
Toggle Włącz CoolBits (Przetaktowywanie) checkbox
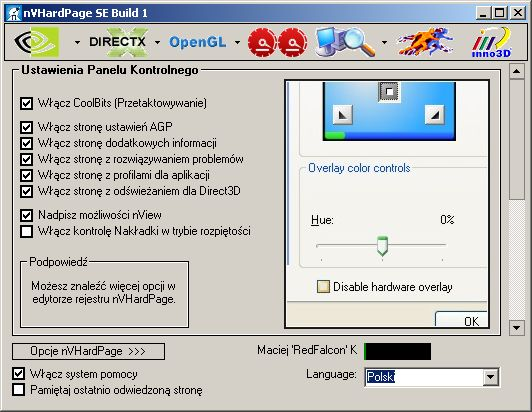coord(26,103)
